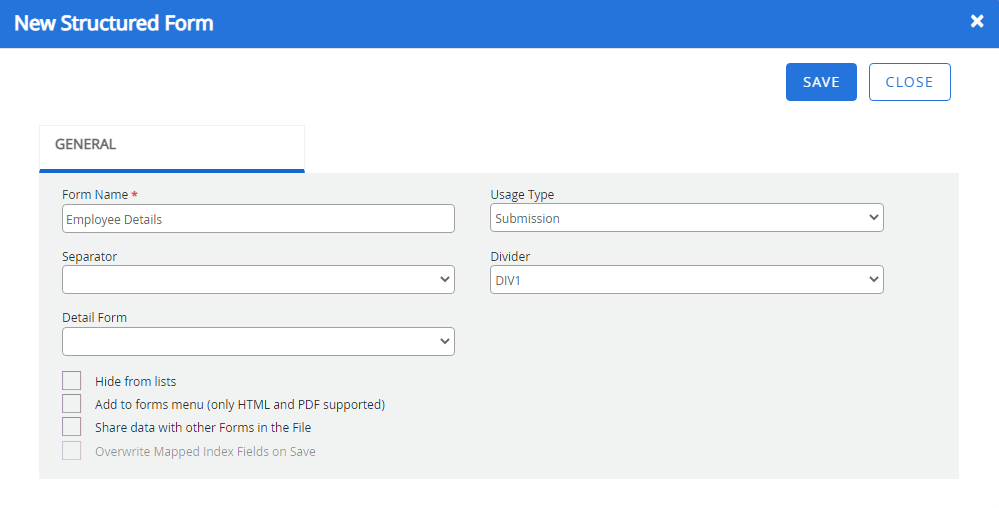Image resolution: width=999 pixels, height=508 pixels.
Task: Switch to the GENERAL tab
Action: tap(86, 144)
